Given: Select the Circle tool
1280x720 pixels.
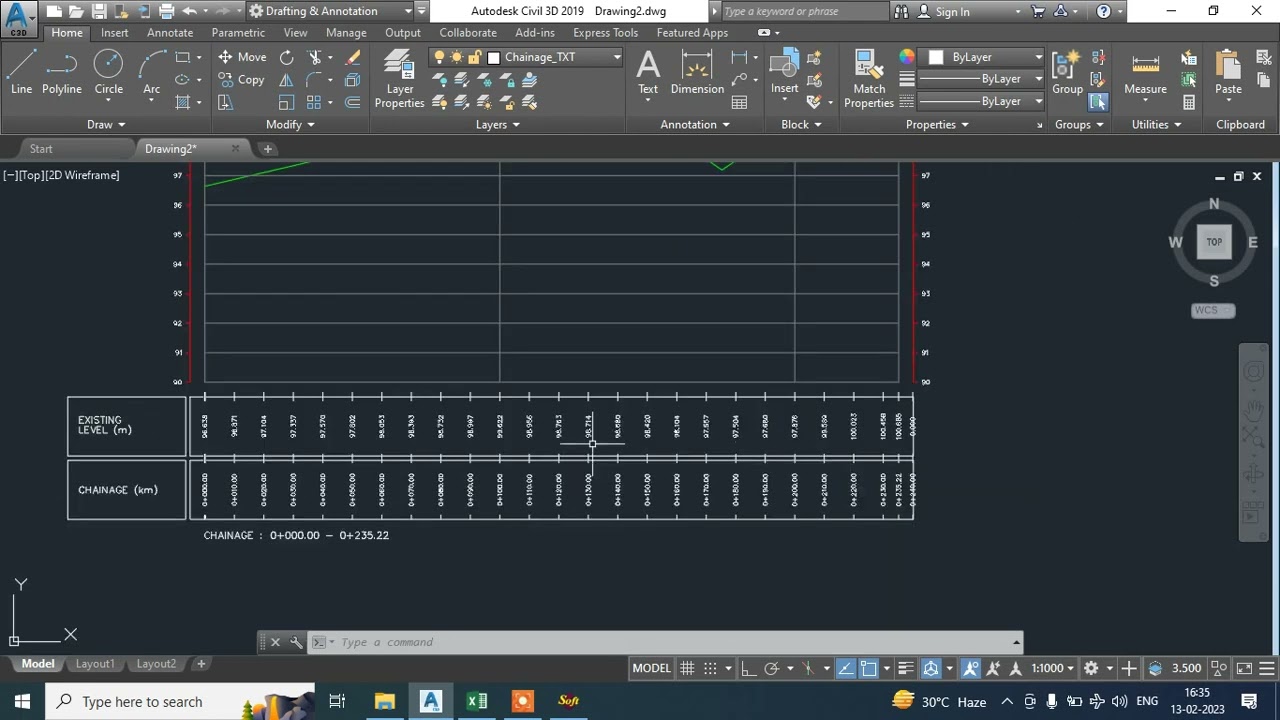Looking at the screenshot, I should coord(108,73).
